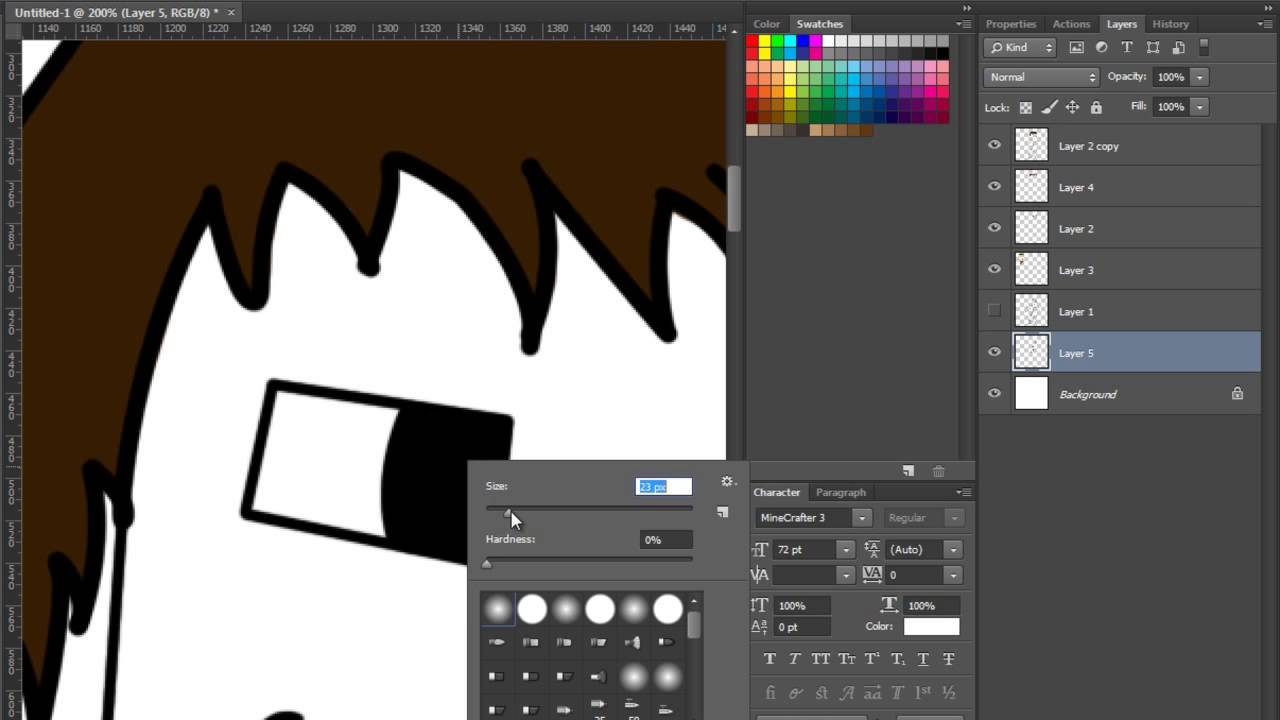The image size is (1280, 720).
Task: Open the Character text Color swatch
Action: [931, 626]
